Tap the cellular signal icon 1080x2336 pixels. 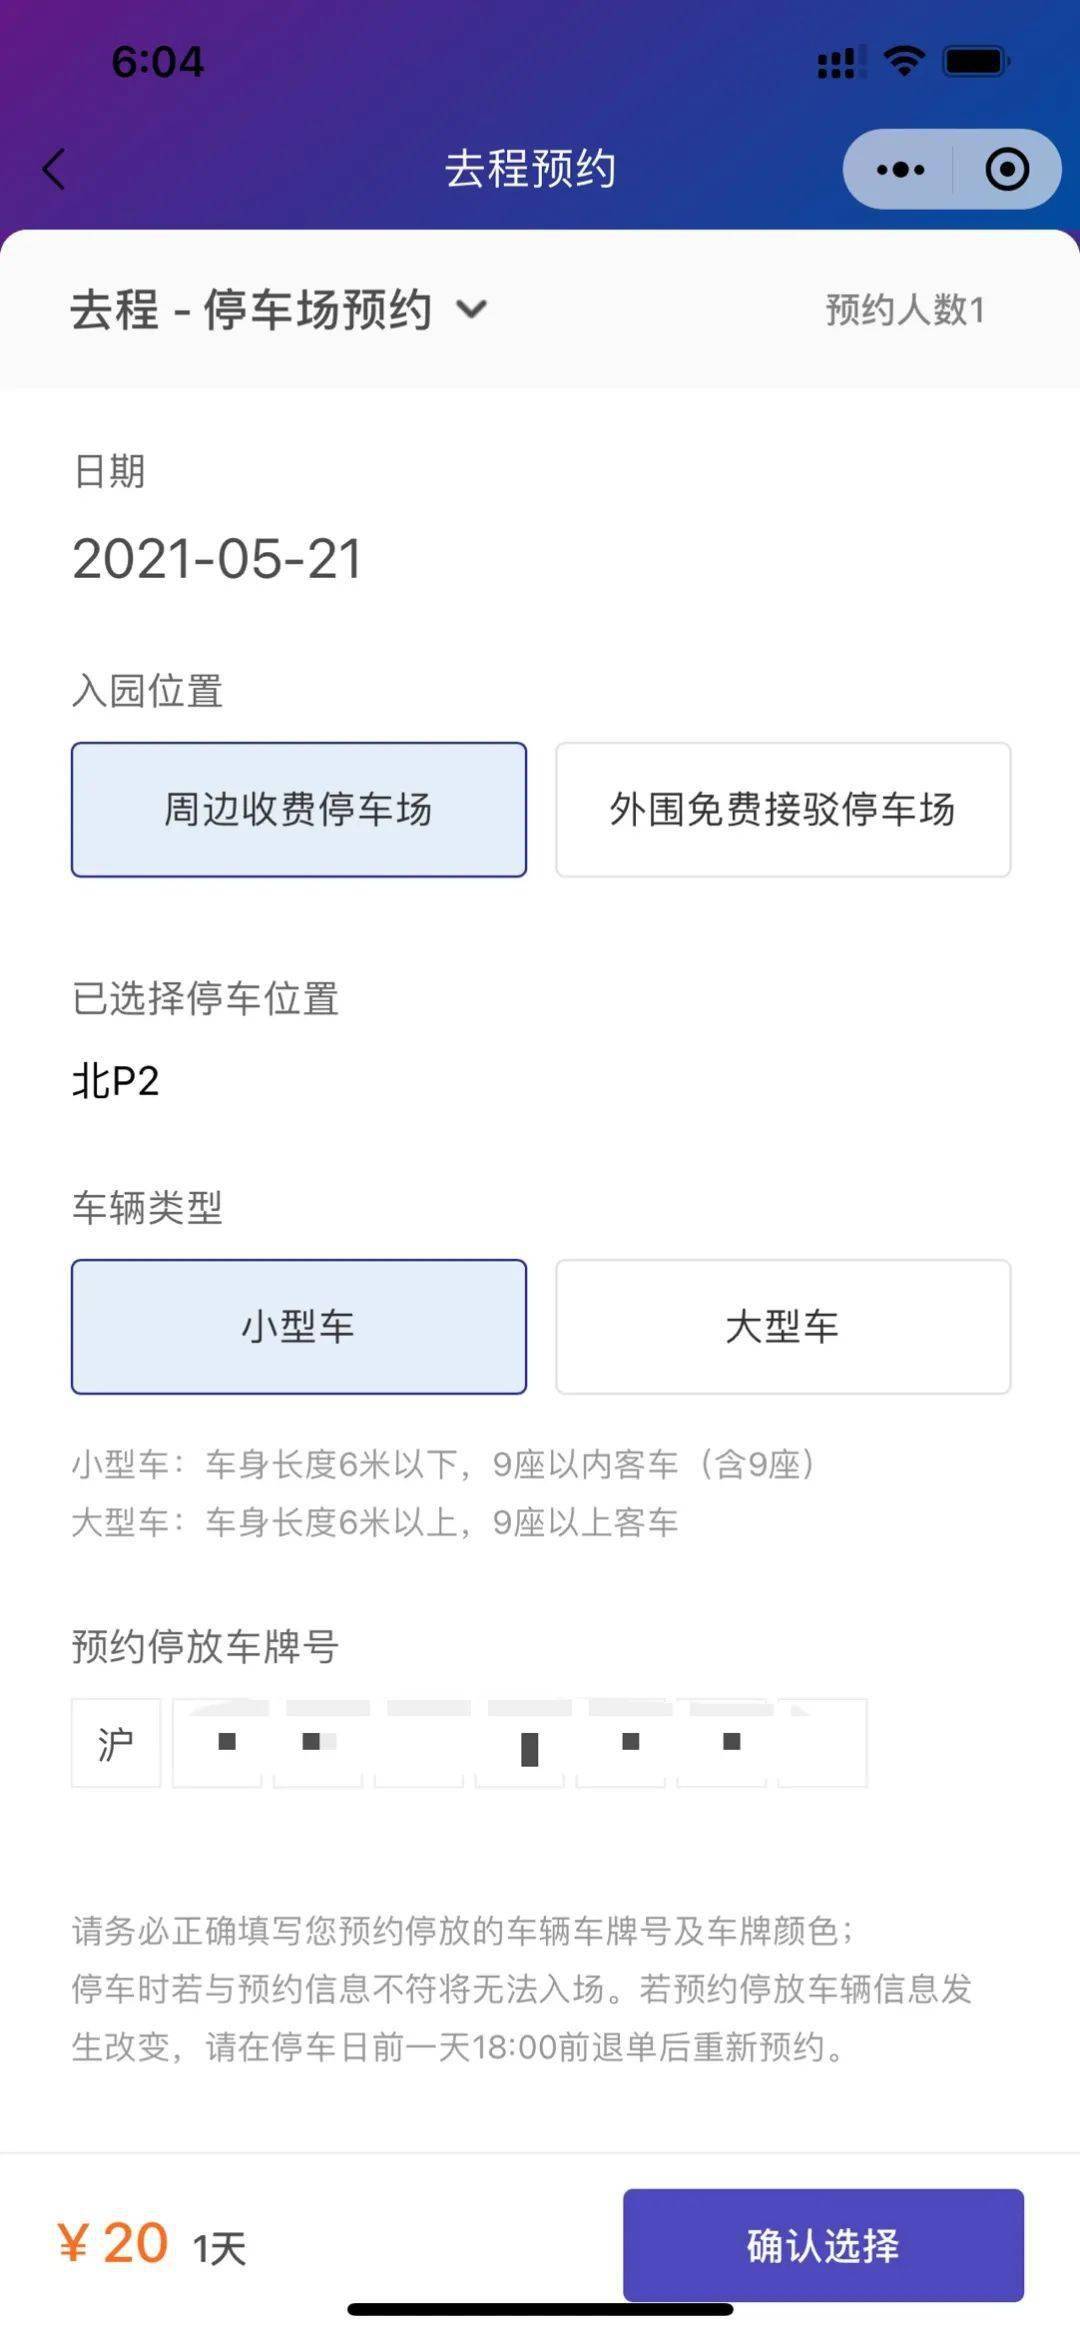coord(840,63)
